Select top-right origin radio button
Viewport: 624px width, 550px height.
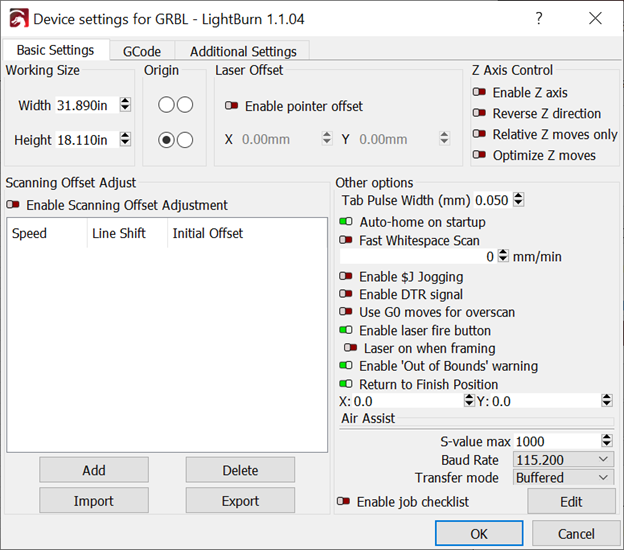click(185, 105)
